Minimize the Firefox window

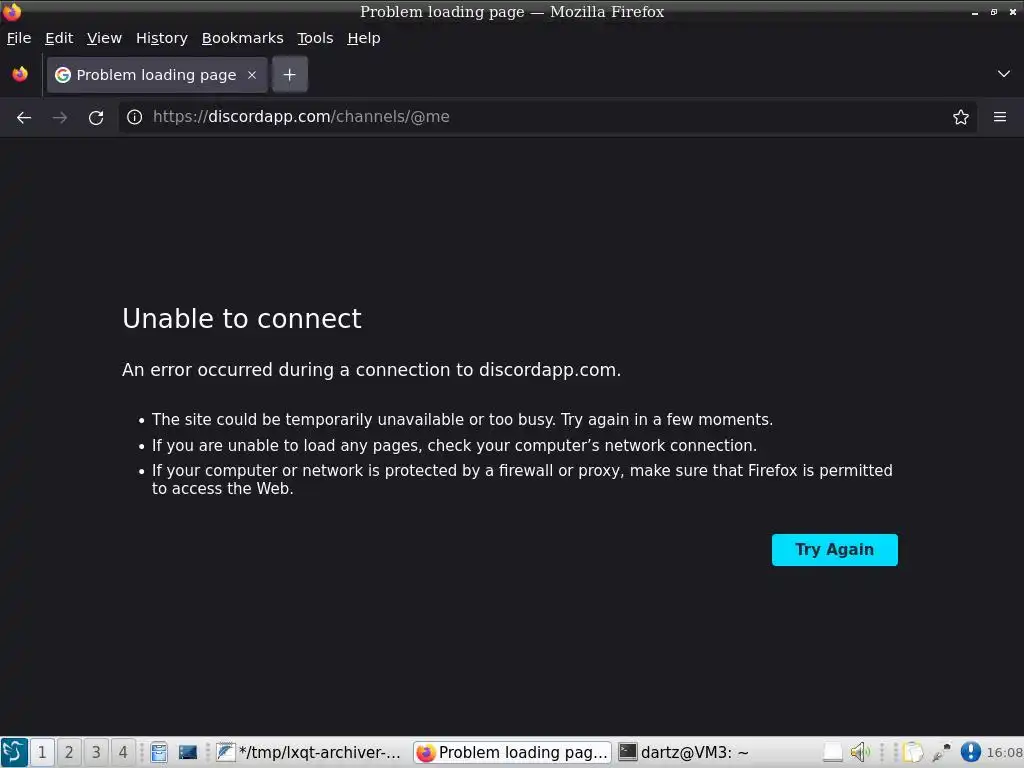pyautogui.click(x=974, y=12)
